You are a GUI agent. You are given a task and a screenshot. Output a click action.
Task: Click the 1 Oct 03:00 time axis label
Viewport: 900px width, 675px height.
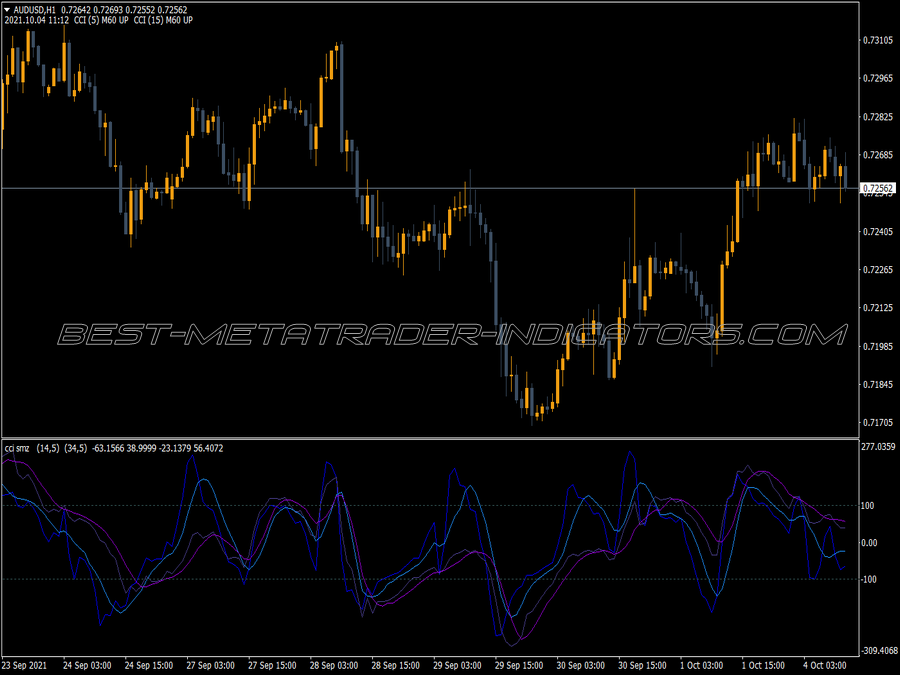click(x=702, y=666)
